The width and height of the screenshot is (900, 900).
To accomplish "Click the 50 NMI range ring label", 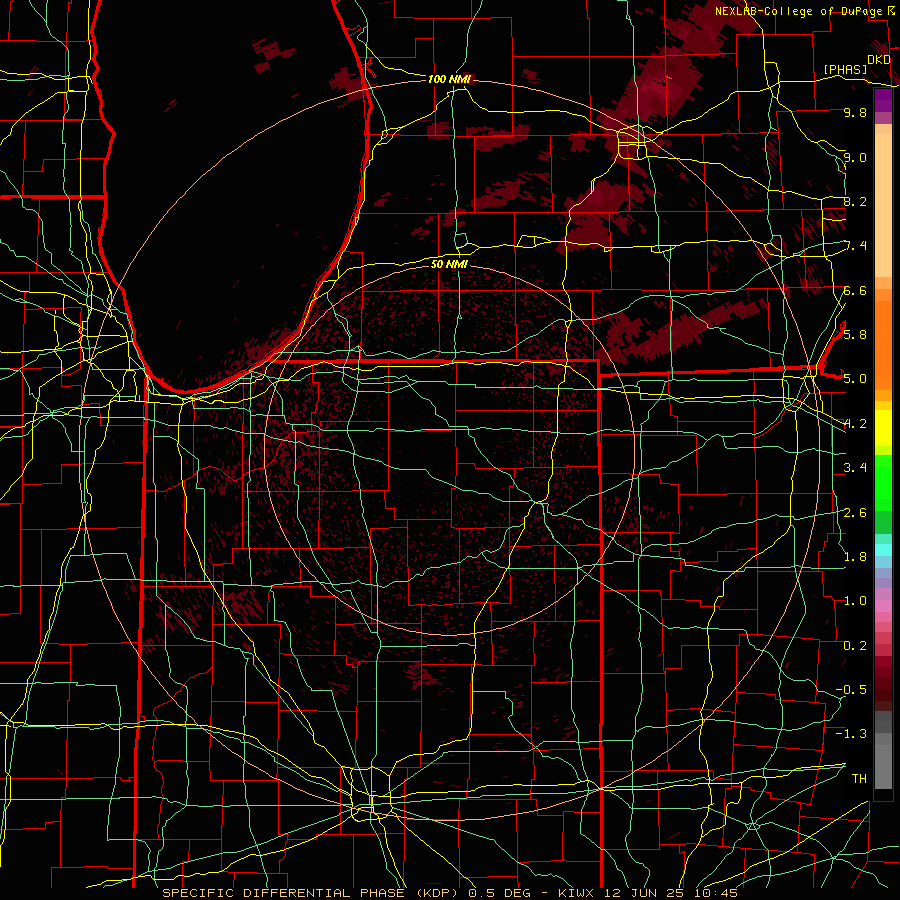I will pos(449,264).
